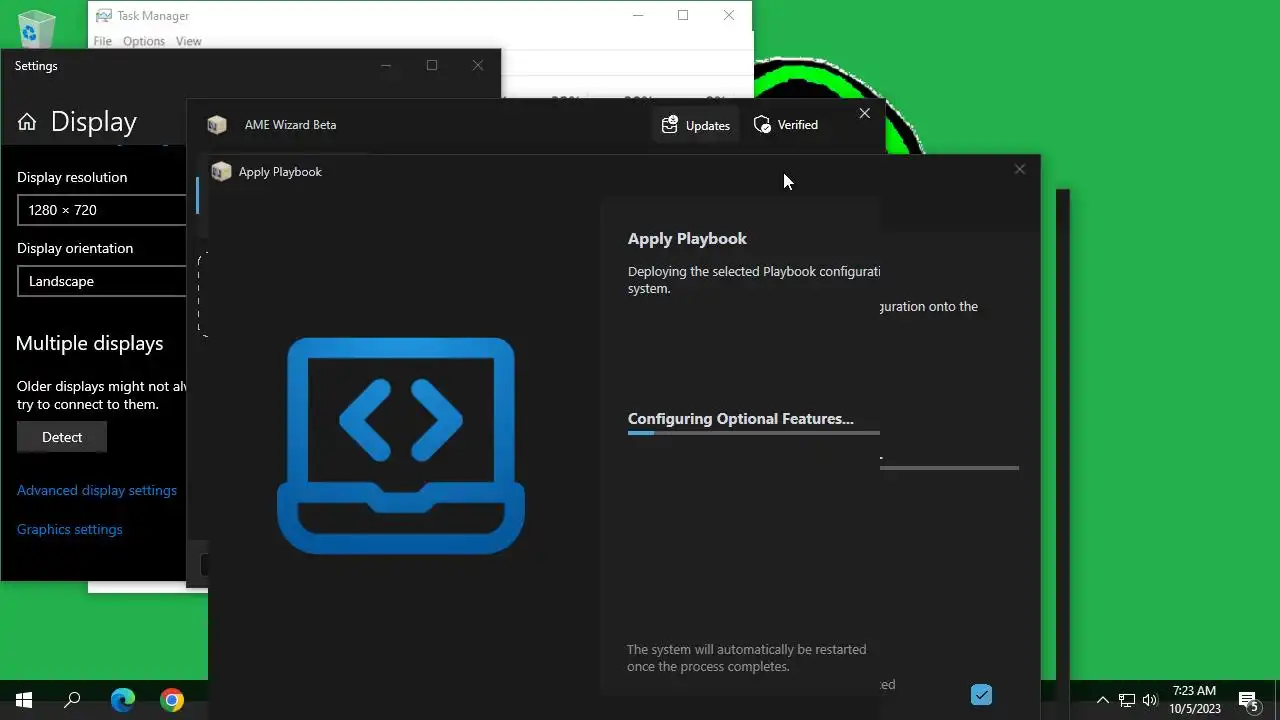
Task: Close the AME Wizard Beta window
Action: click(x=865, y=113)
